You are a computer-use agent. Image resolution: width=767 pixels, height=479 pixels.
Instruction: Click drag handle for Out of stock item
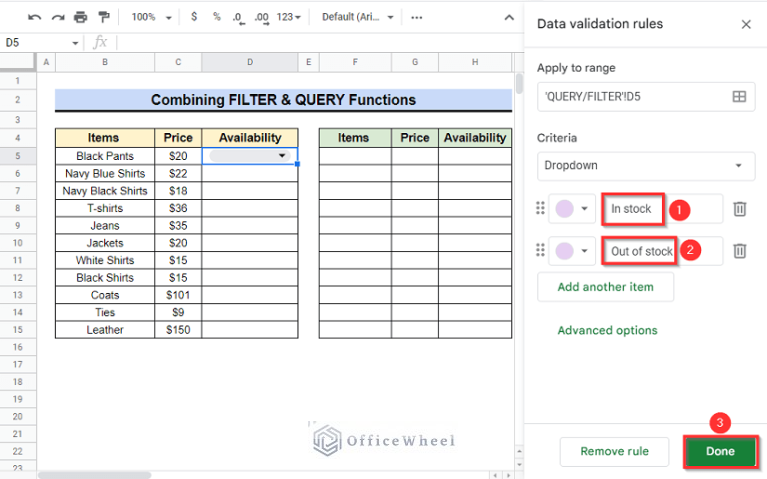coord(540,251)
